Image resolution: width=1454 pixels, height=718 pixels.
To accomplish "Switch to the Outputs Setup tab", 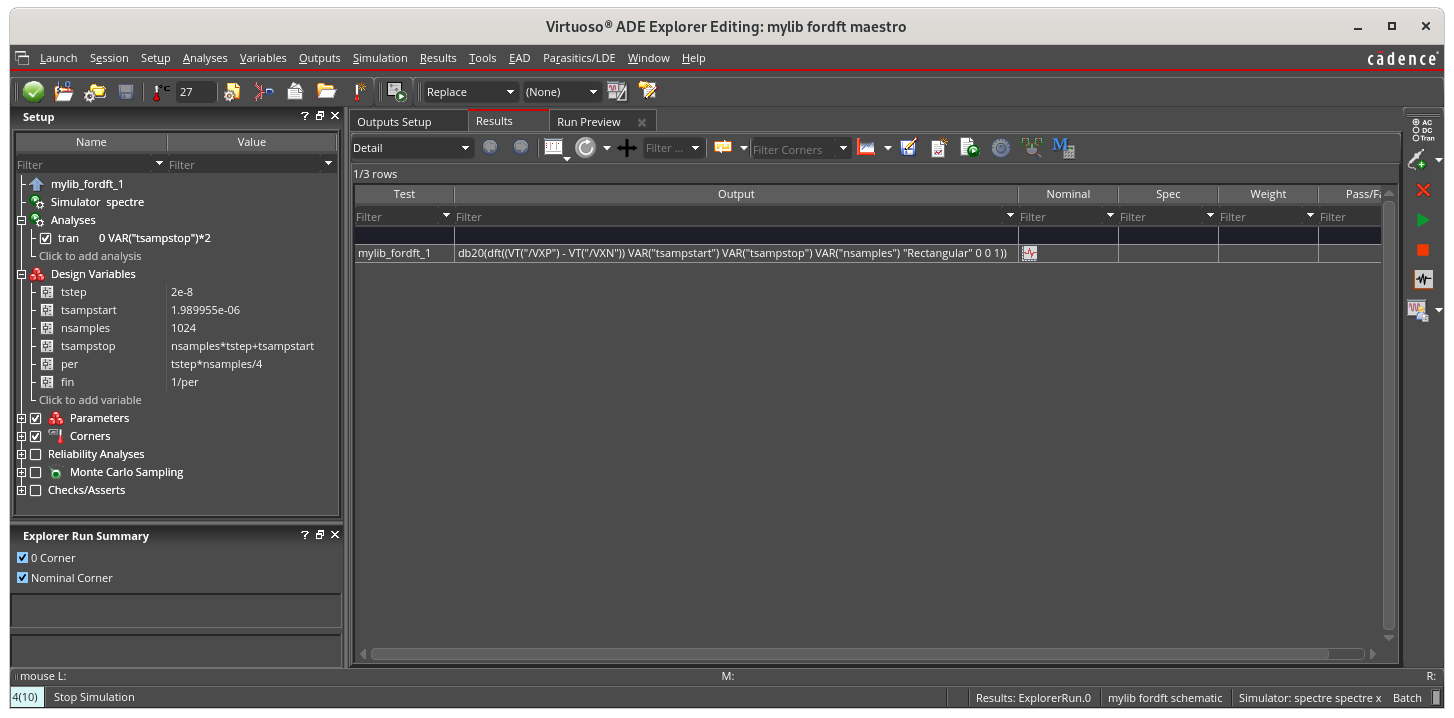I will [x=394, y=122].
